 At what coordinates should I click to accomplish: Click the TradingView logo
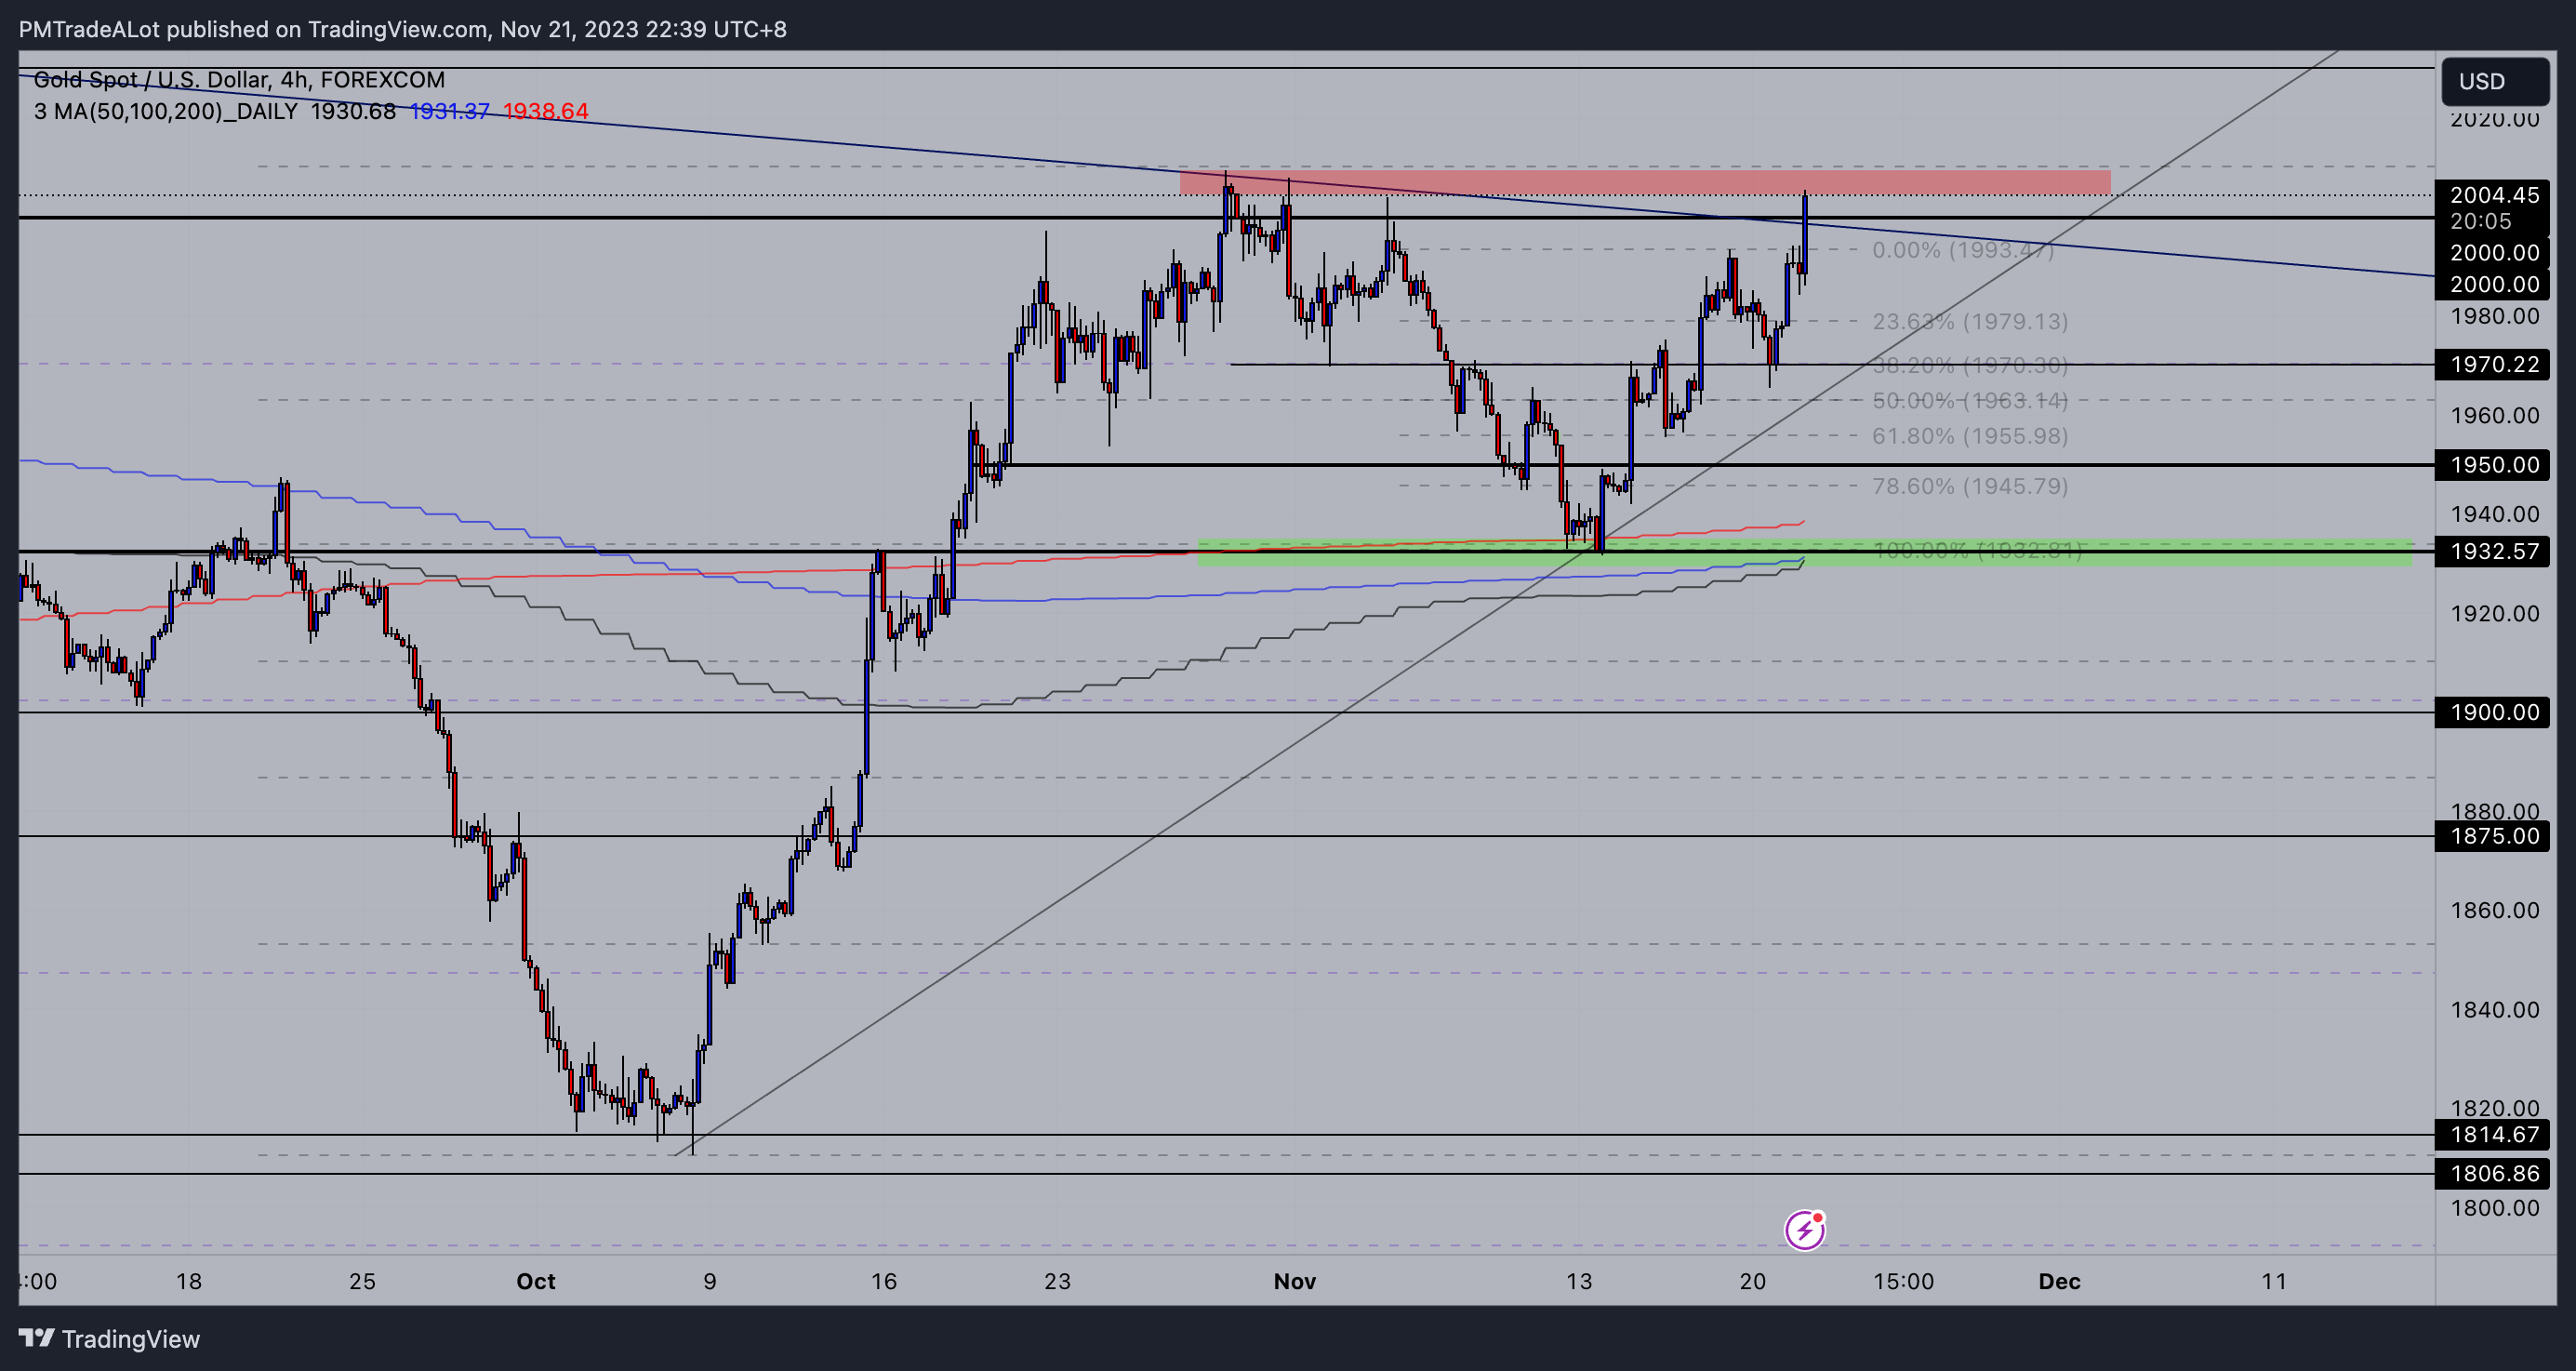[109, 1338]
